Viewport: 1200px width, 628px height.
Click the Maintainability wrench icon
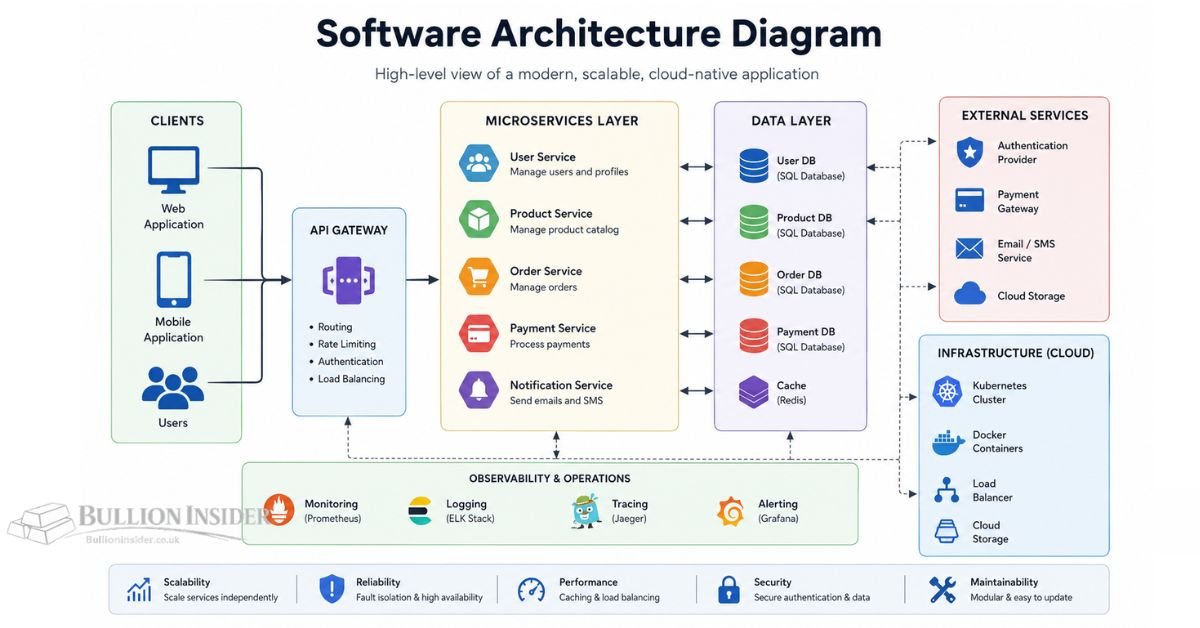[x=942, y=589]
